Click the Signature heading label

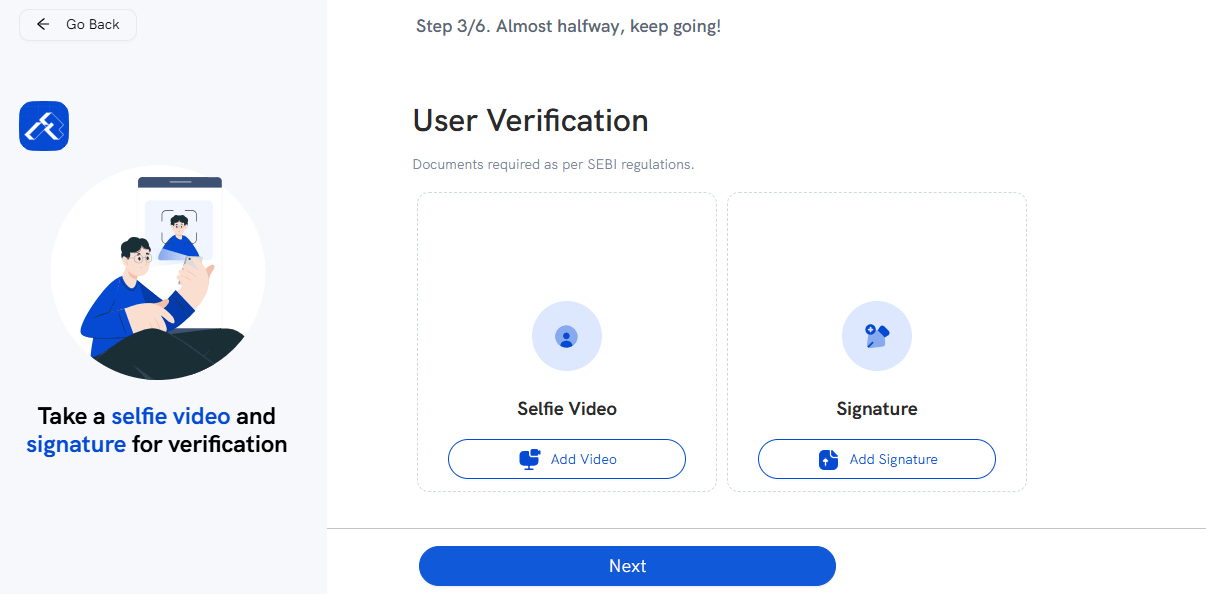pos(877,408)
